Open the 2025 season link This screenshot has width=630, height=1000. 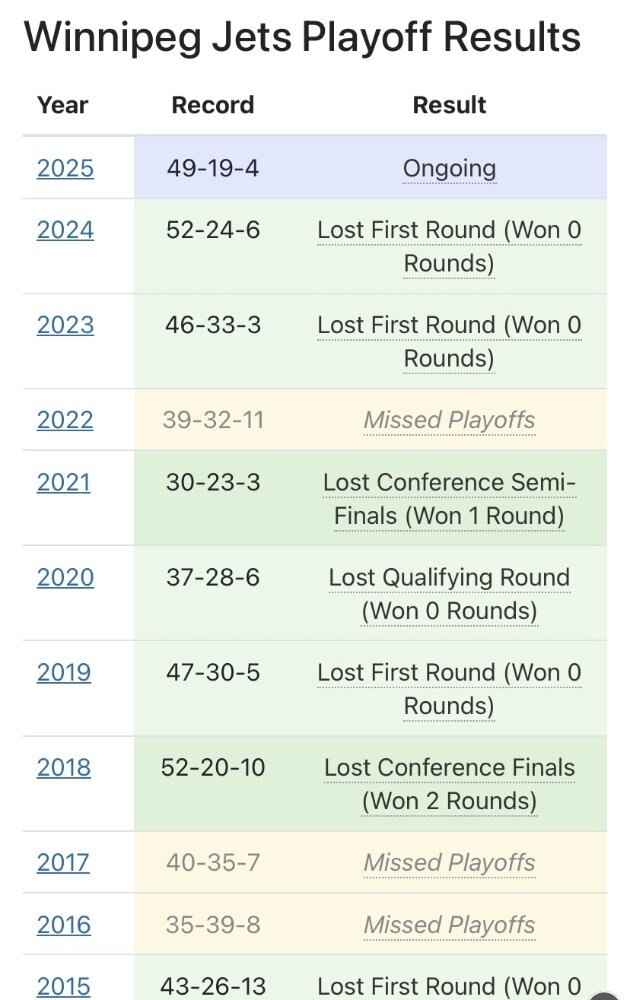pyautogui.click(x=65, y=168)
